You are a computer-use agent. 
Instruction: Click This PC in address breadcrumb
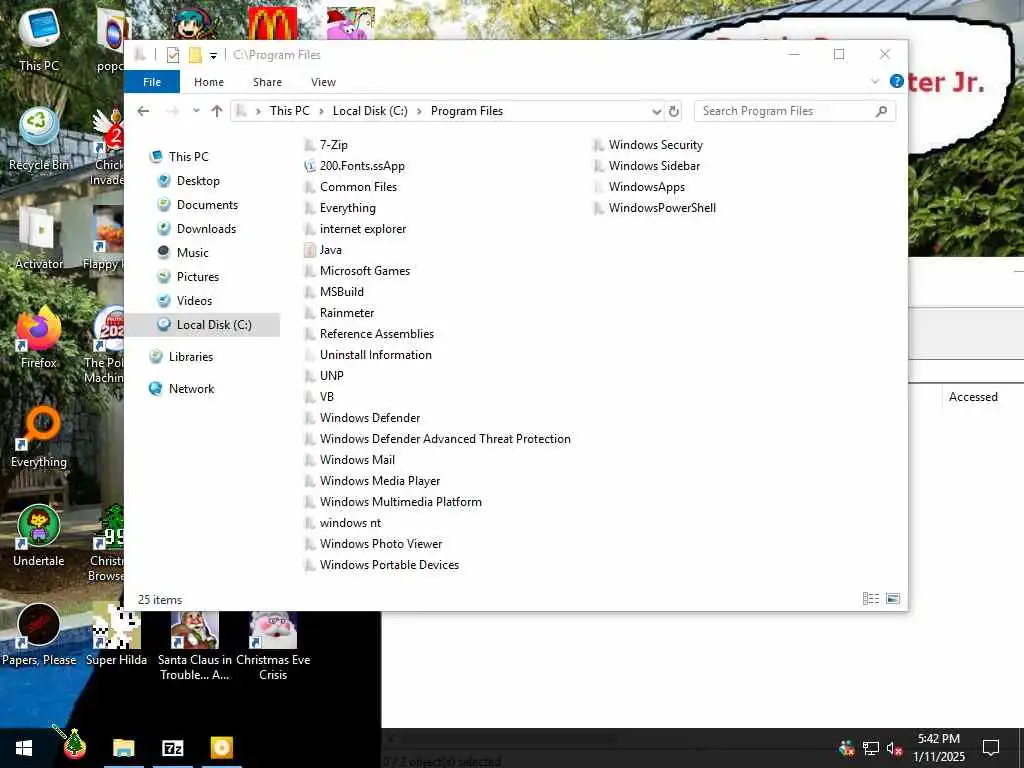click(x=289, y=111)
